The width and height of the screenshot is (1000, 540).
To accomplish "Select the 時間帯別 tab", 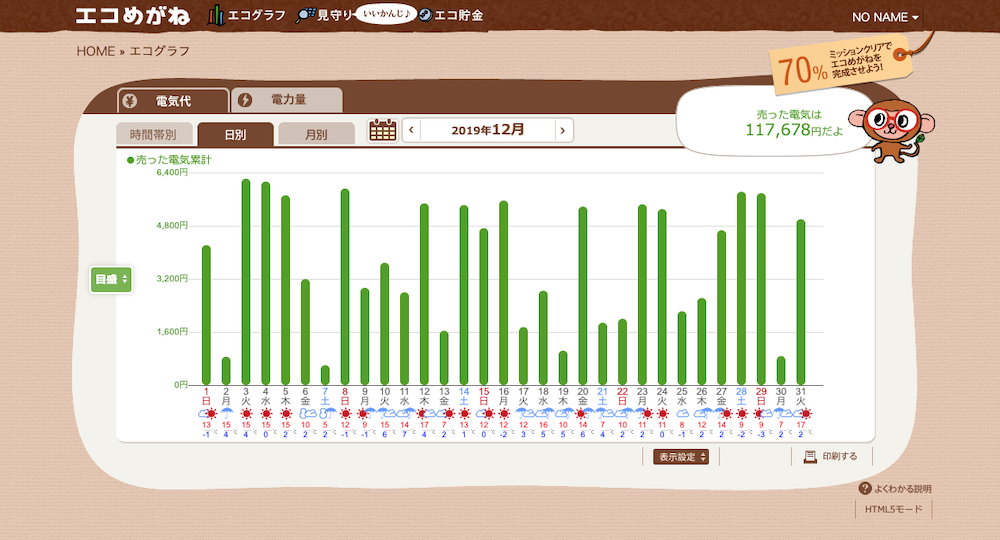I will (x=153, y=134).
